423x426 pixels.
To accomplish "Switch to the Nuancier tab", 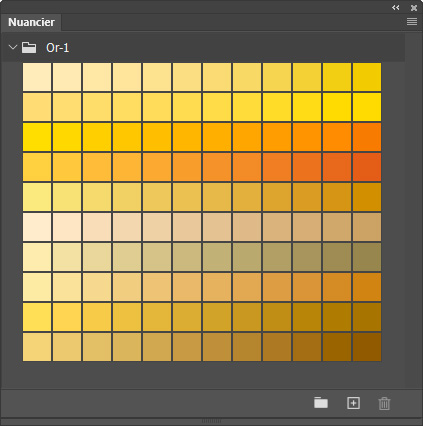I will [x=31, y=22].
